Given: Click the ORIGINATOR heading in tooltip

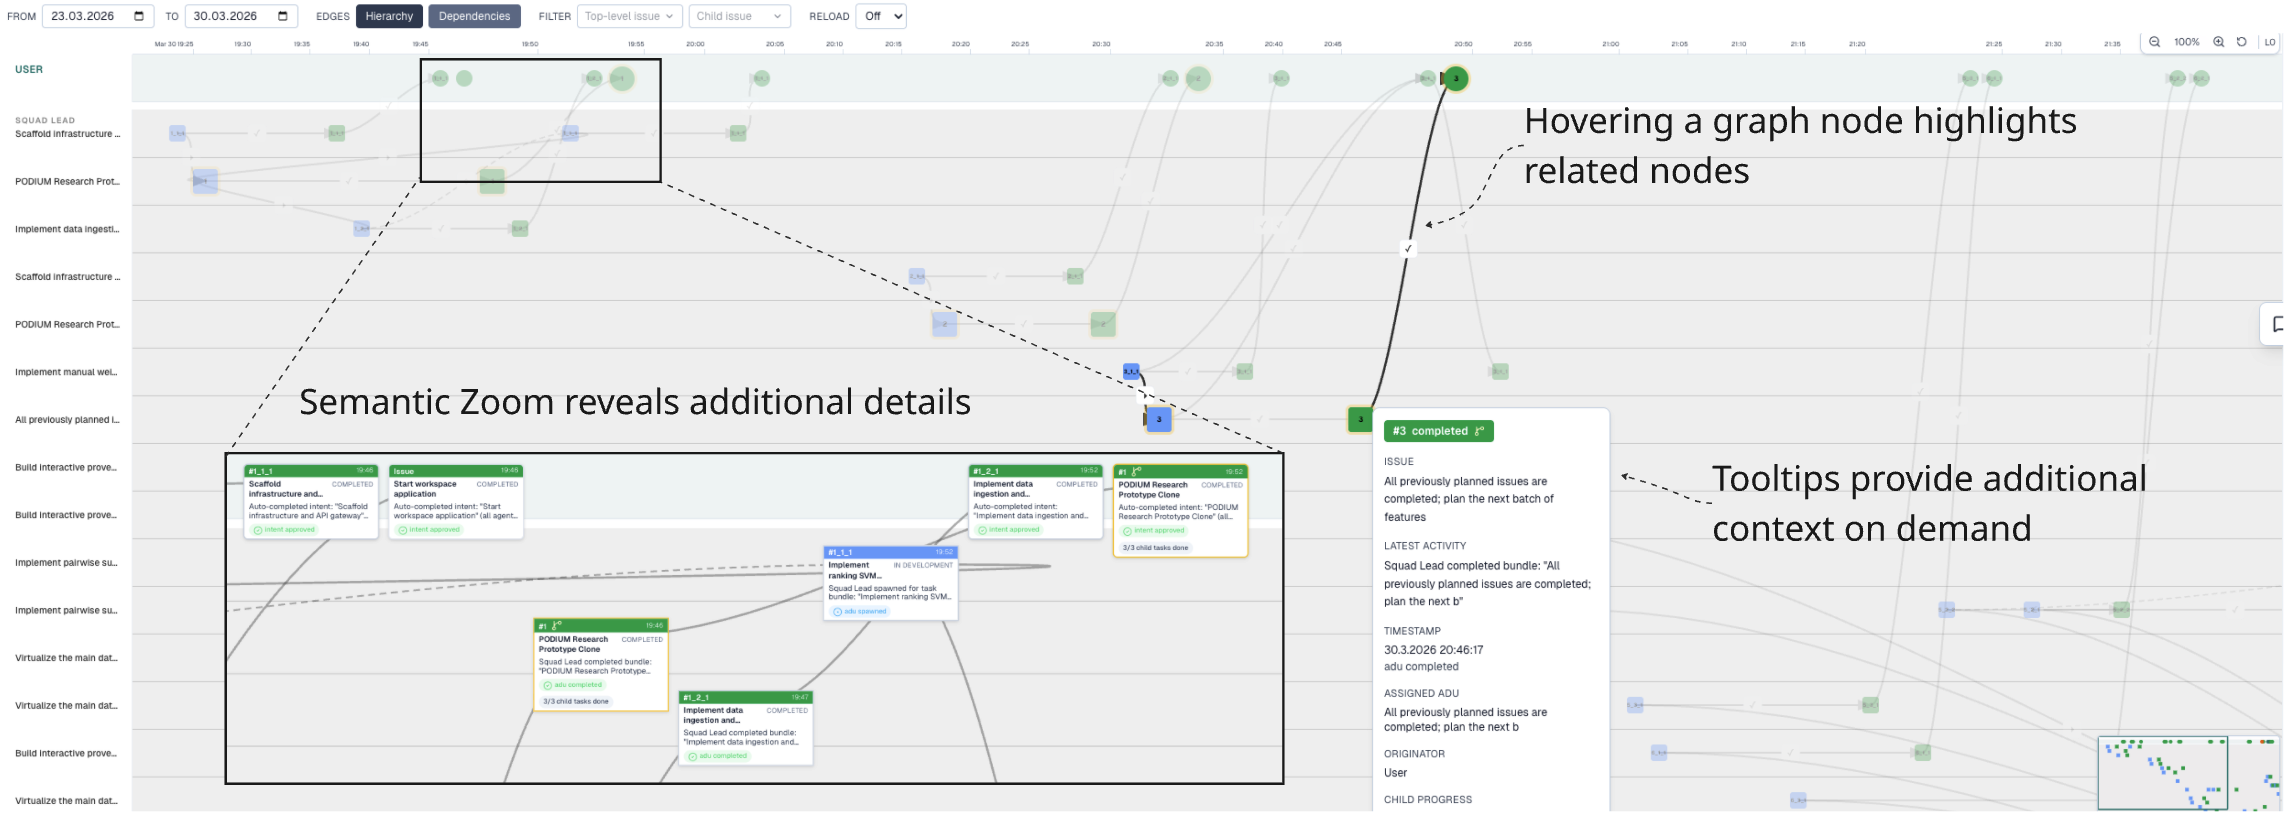Looking at the screenshot, I should click(x=1414, y=754).
